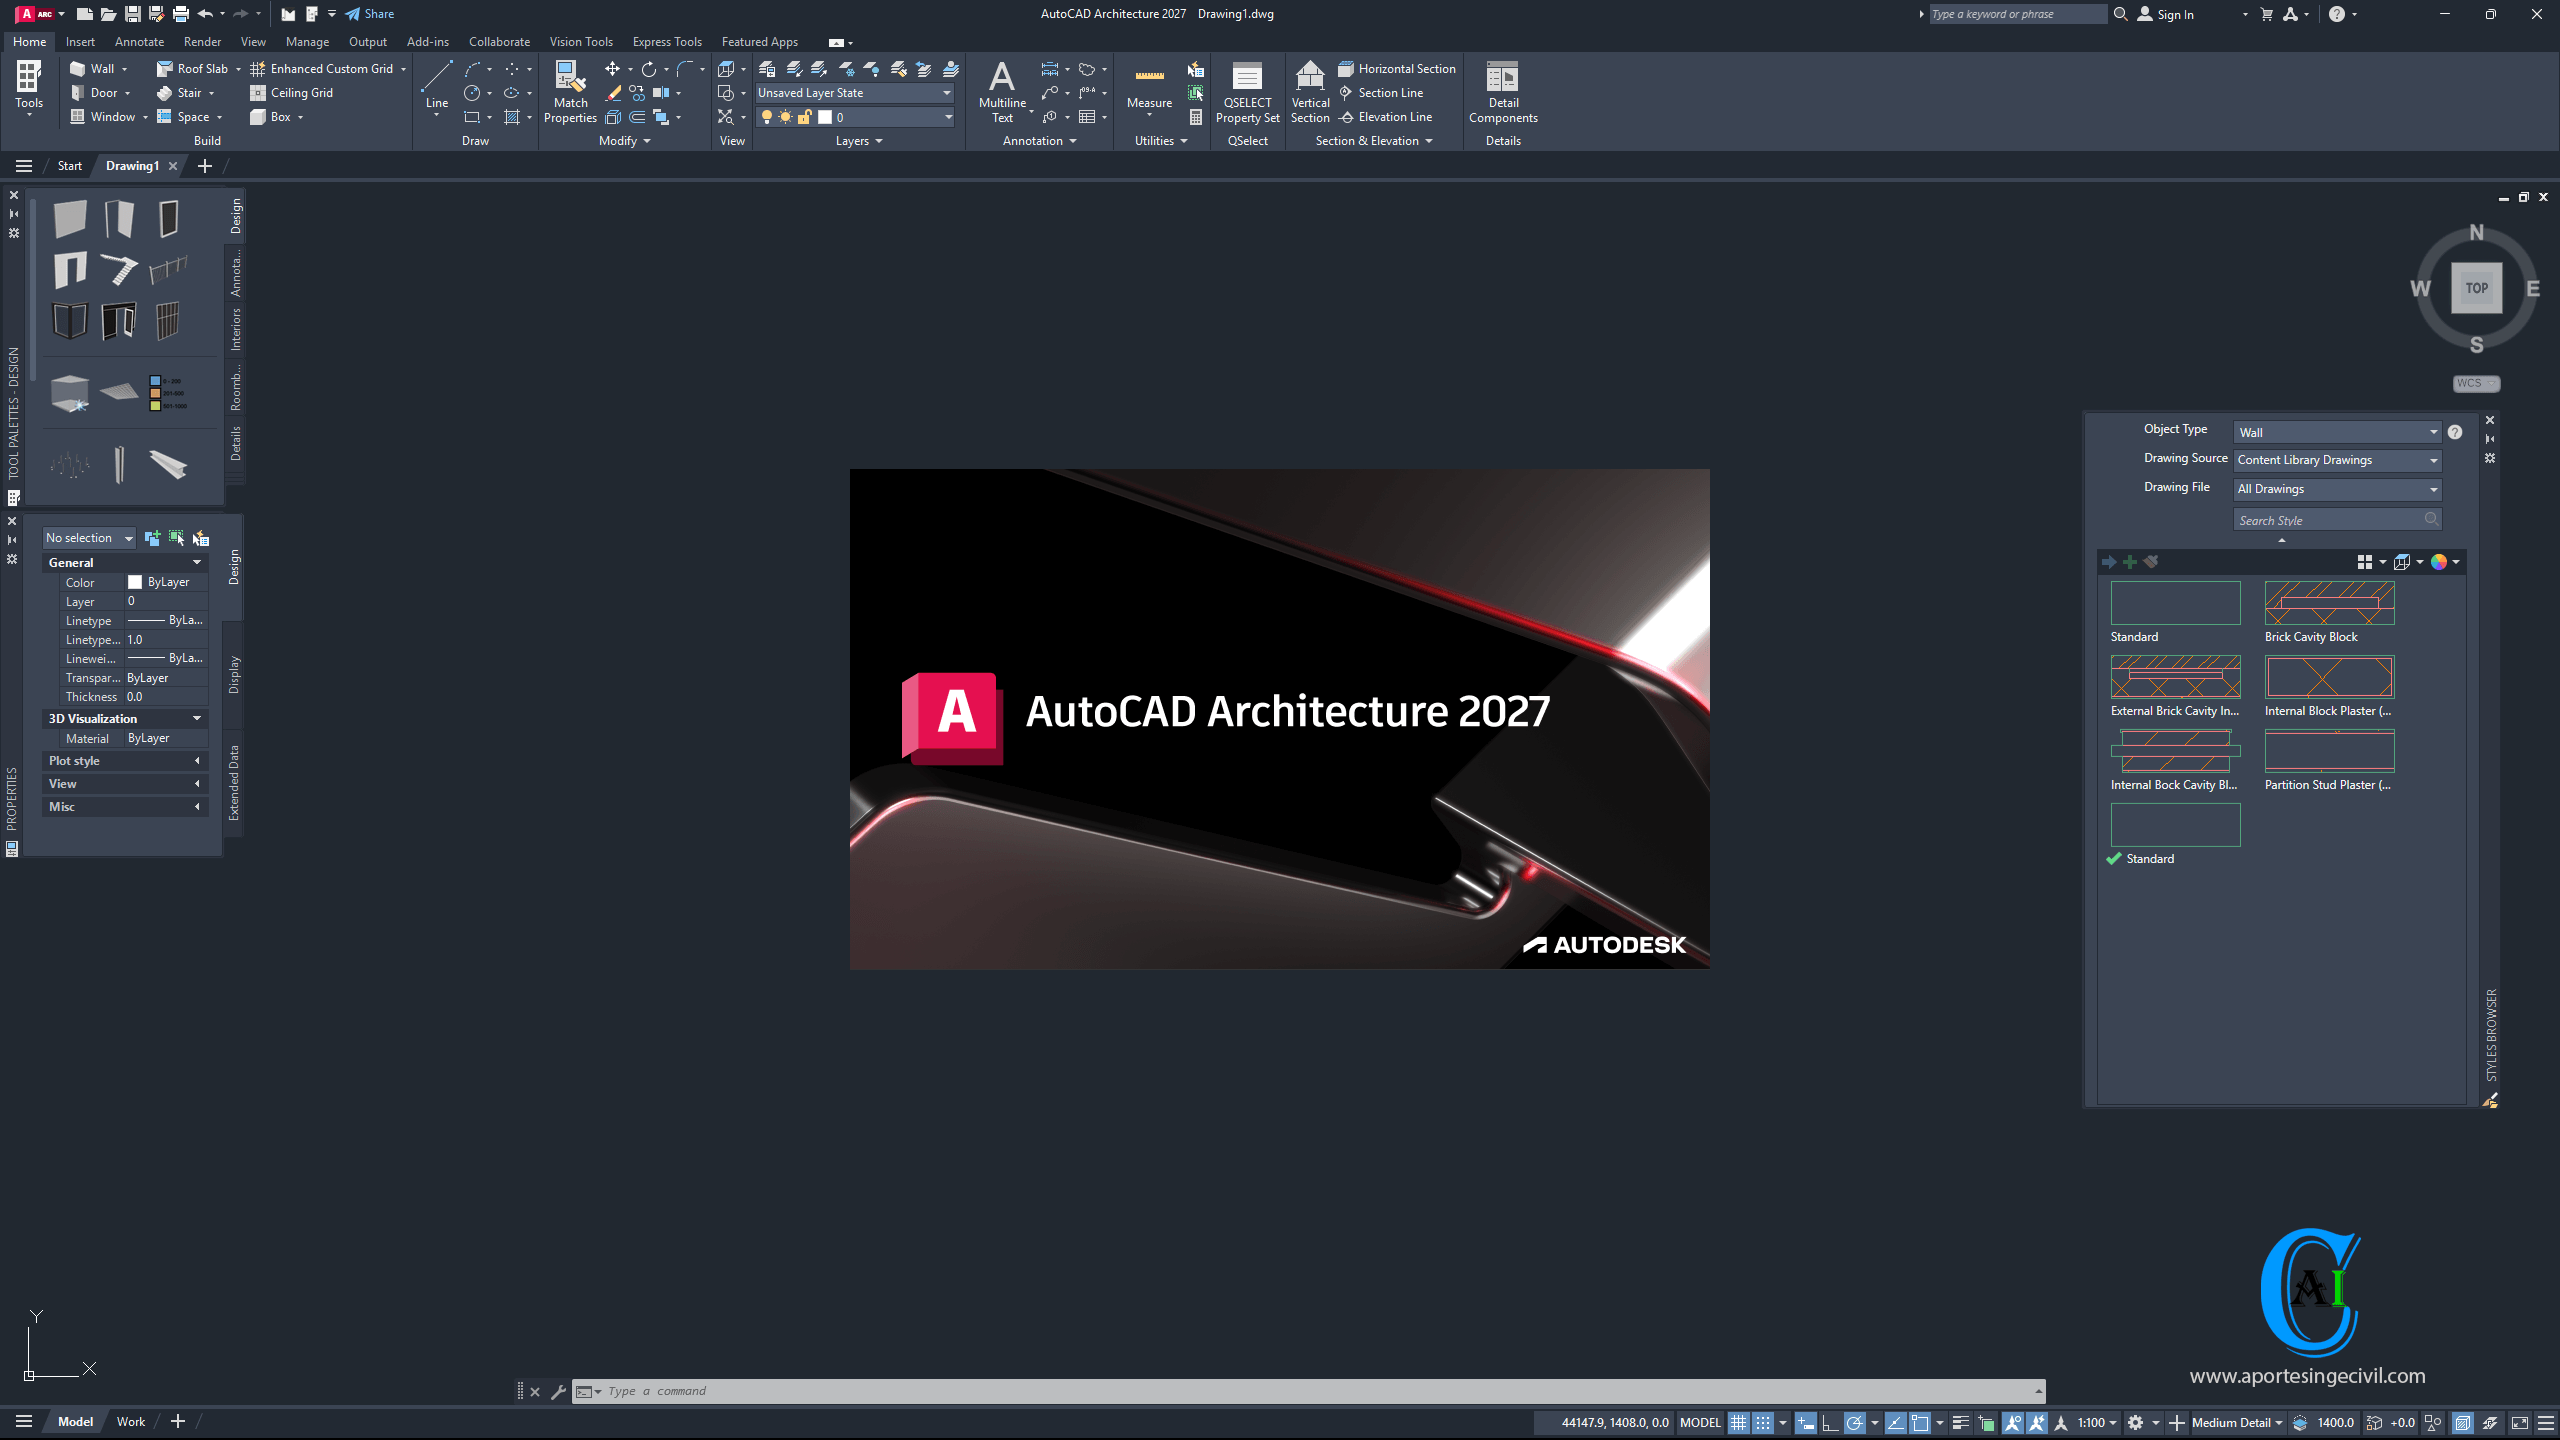Collapse the General properties section
The image size is (2560, 1440).
(x=197, y=563)
